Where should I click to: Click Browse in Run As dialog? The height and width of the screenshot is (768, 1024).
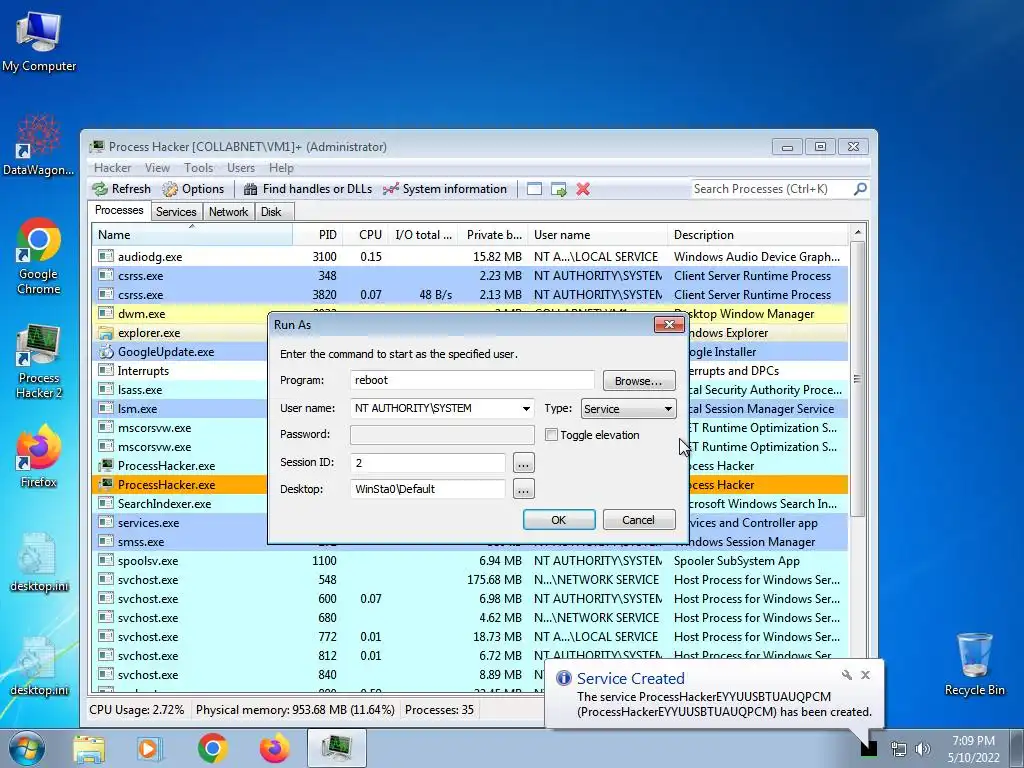pos(638,381)
